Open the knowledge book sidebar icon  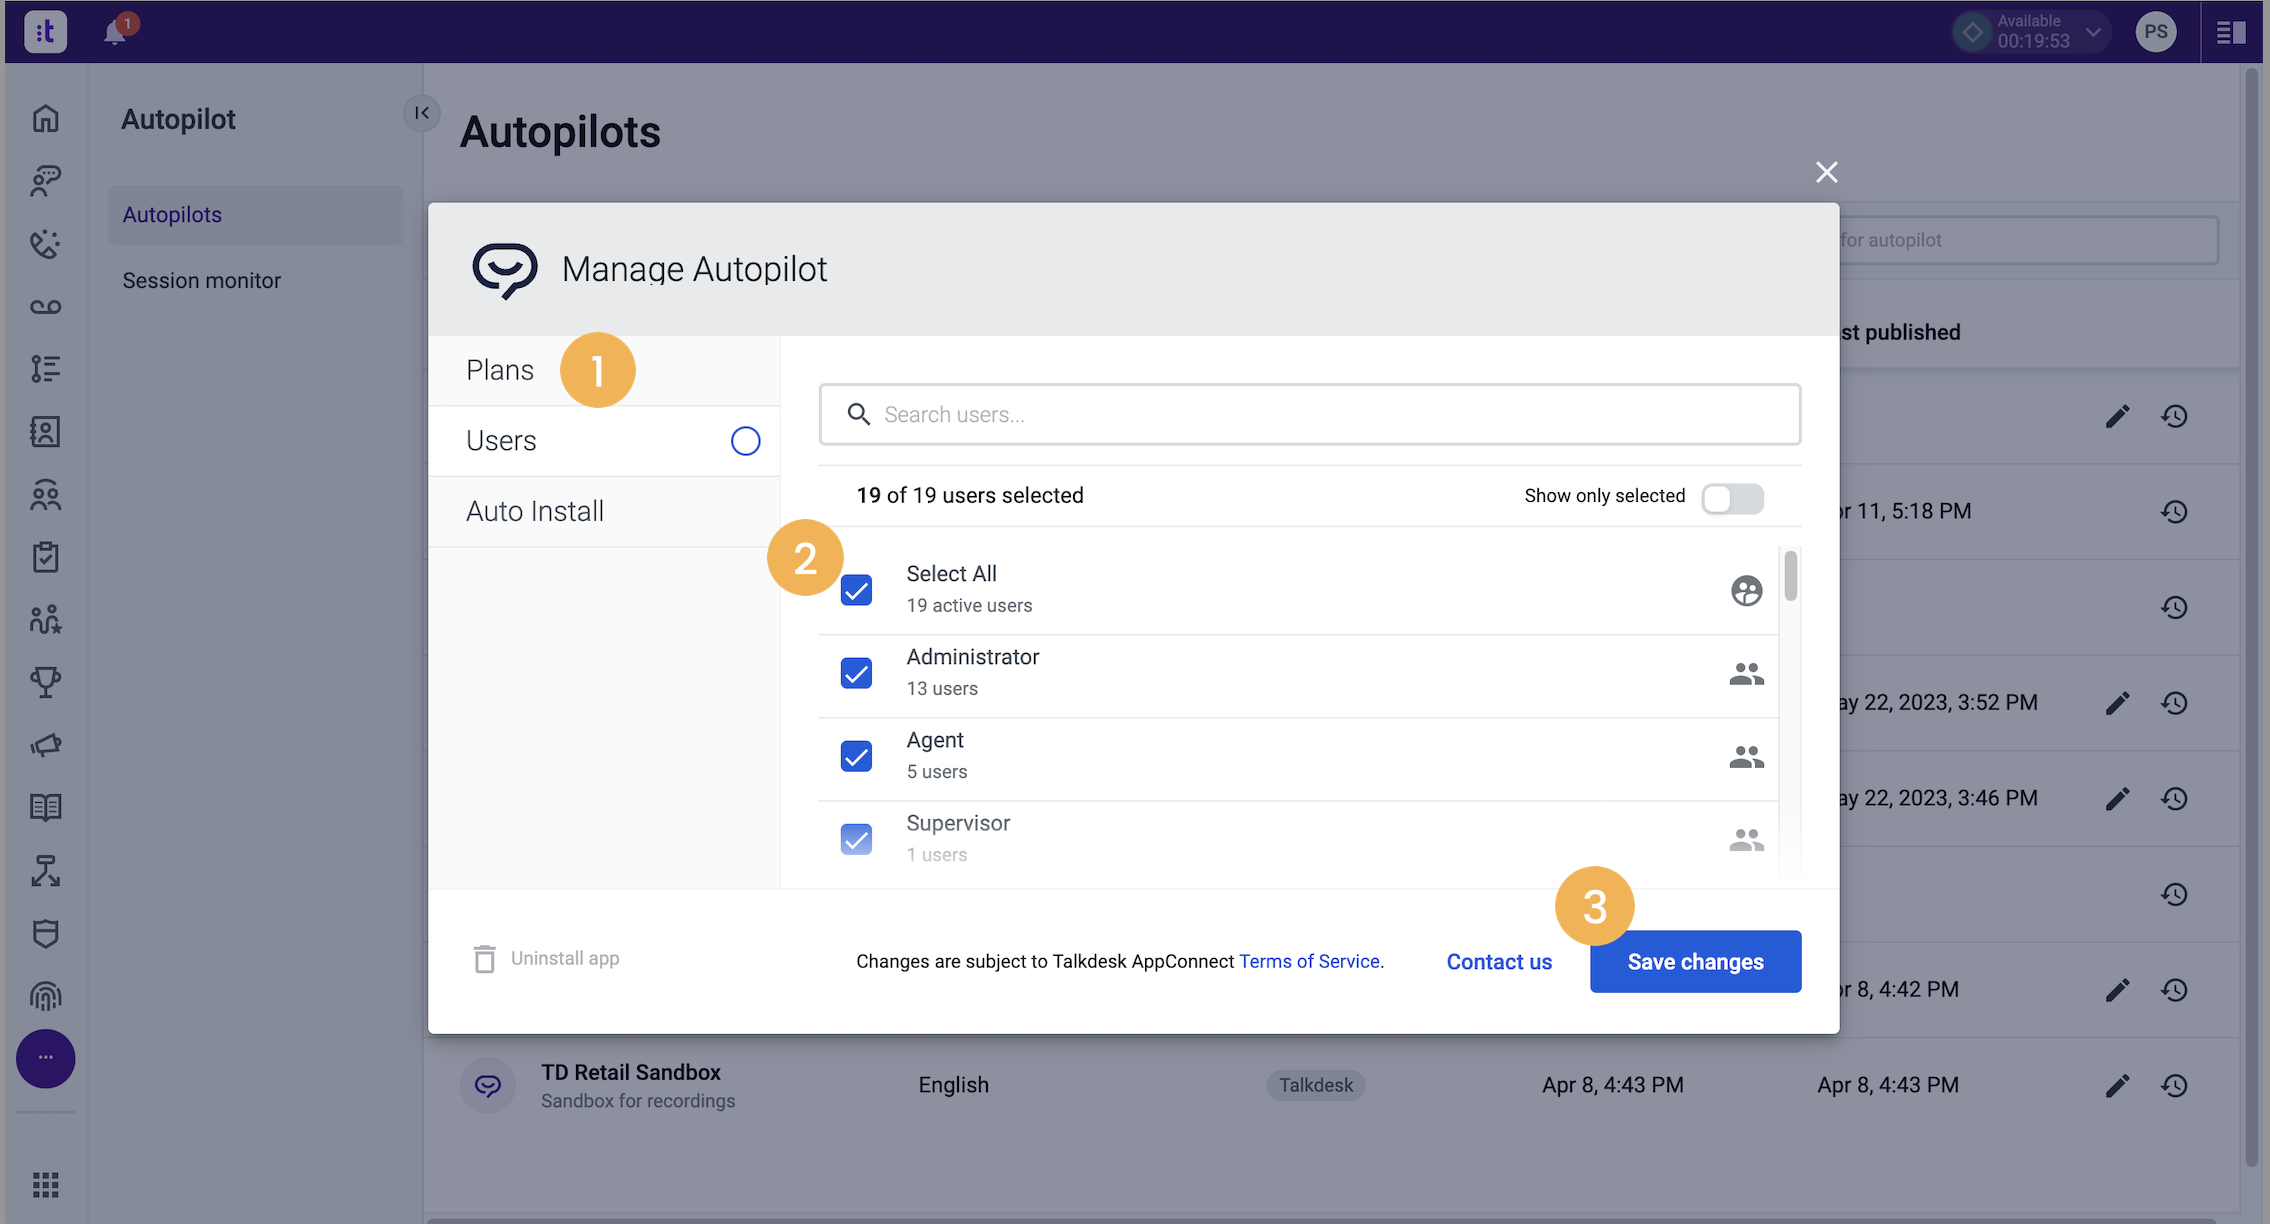[x=45, y=808]
